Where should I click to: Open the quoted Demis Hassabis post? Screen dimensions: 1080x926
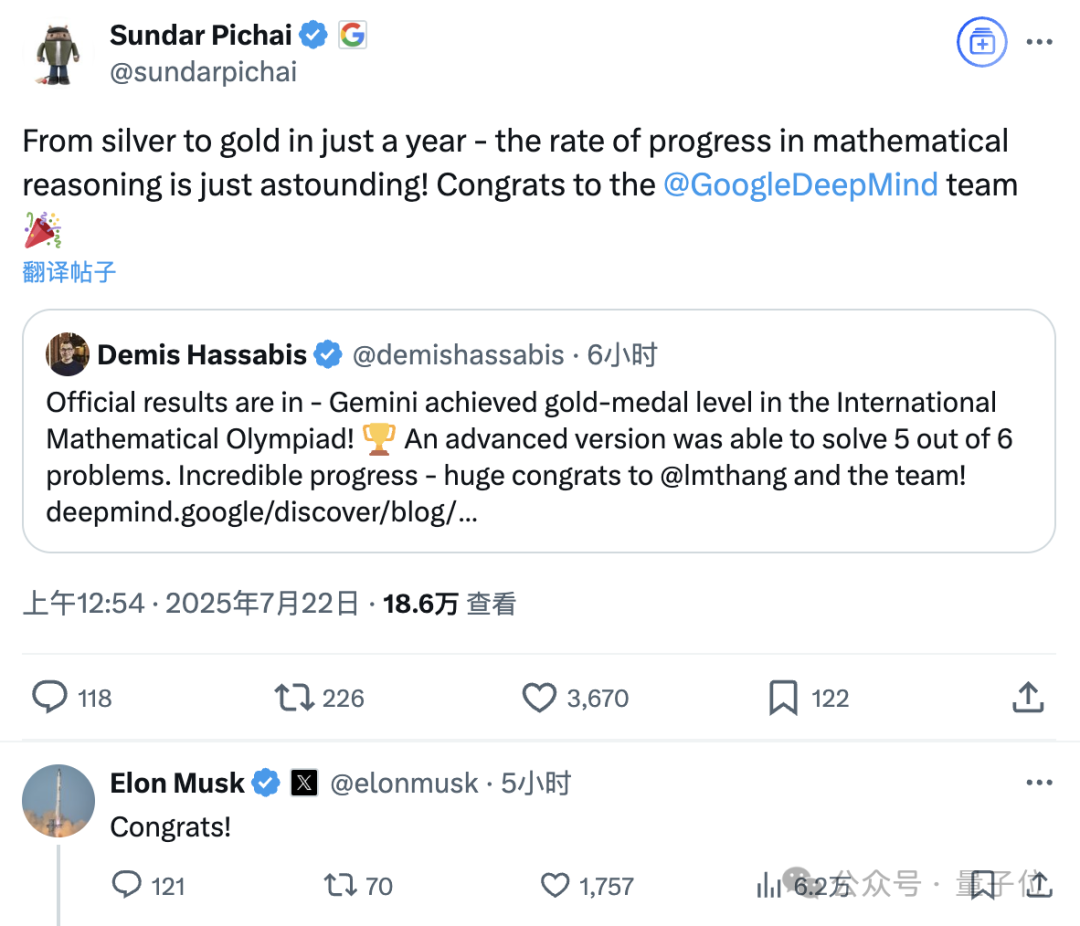[538, 440]
